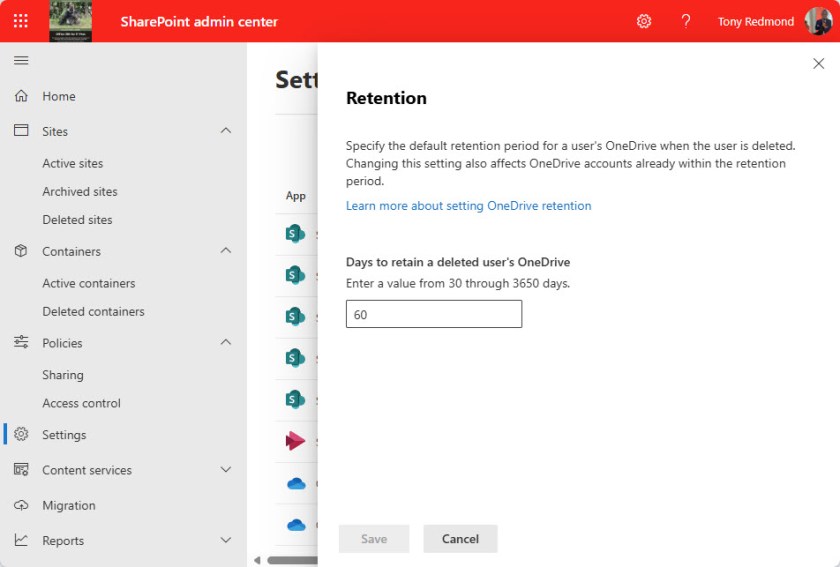Expand the Content services chevron
This screenshot has height=567, width=840.
(x=226, y=469)
